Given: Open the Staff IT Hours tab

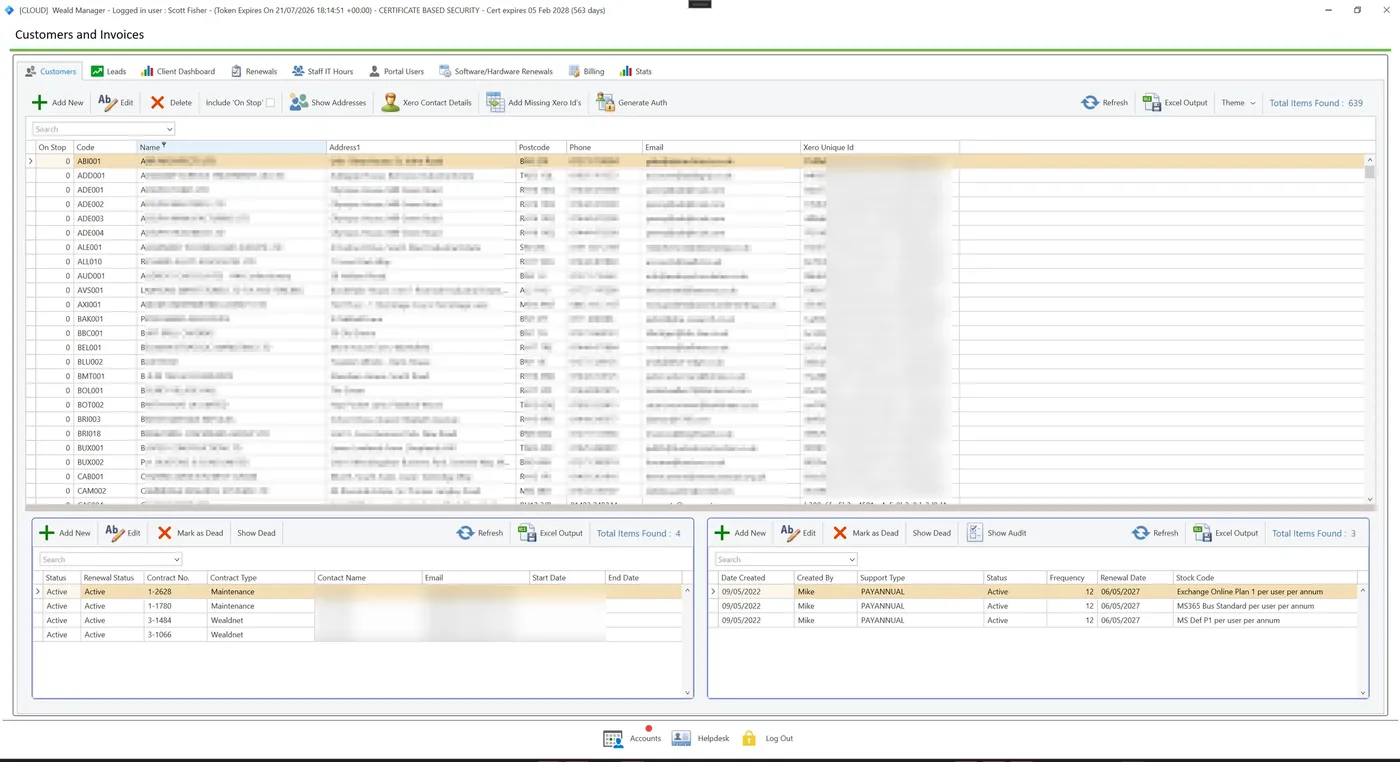Looking at the screenshot, I should [x=322, y=71].
